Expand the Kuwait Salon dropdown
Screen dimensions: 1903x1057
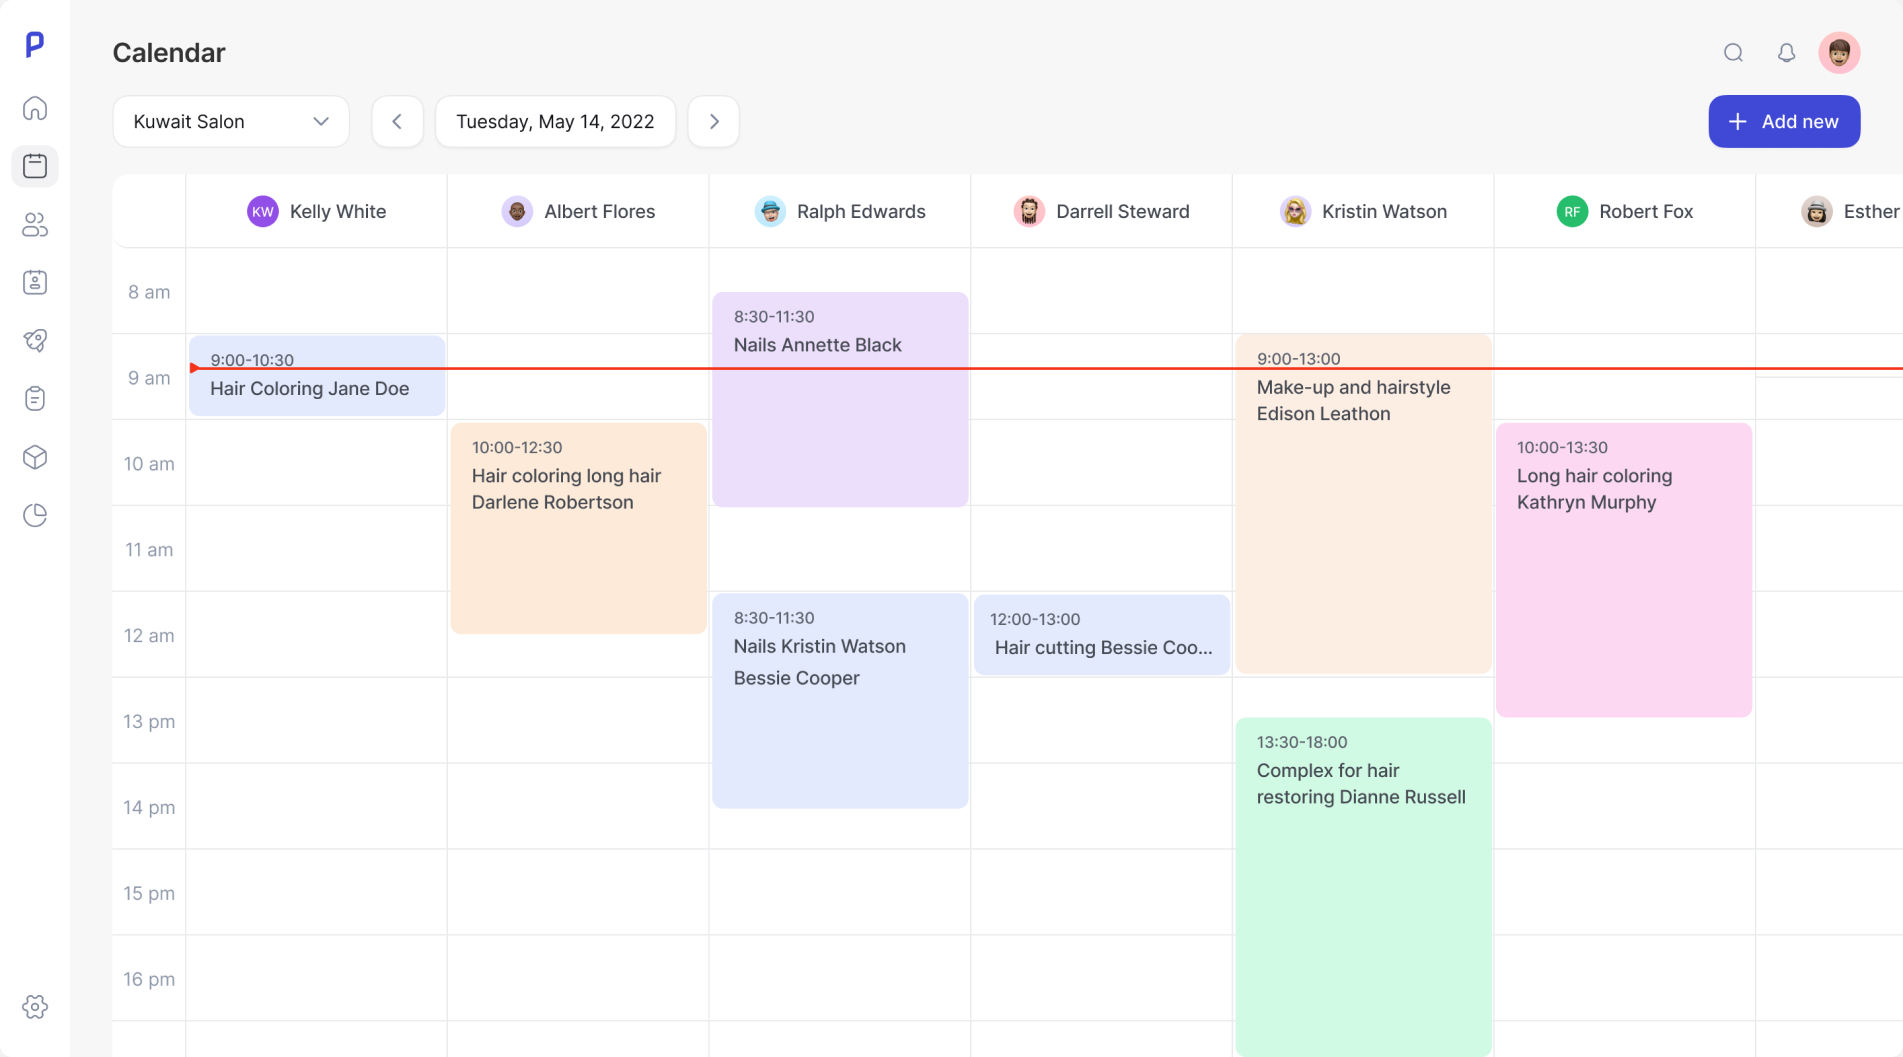tap(230, 121)
